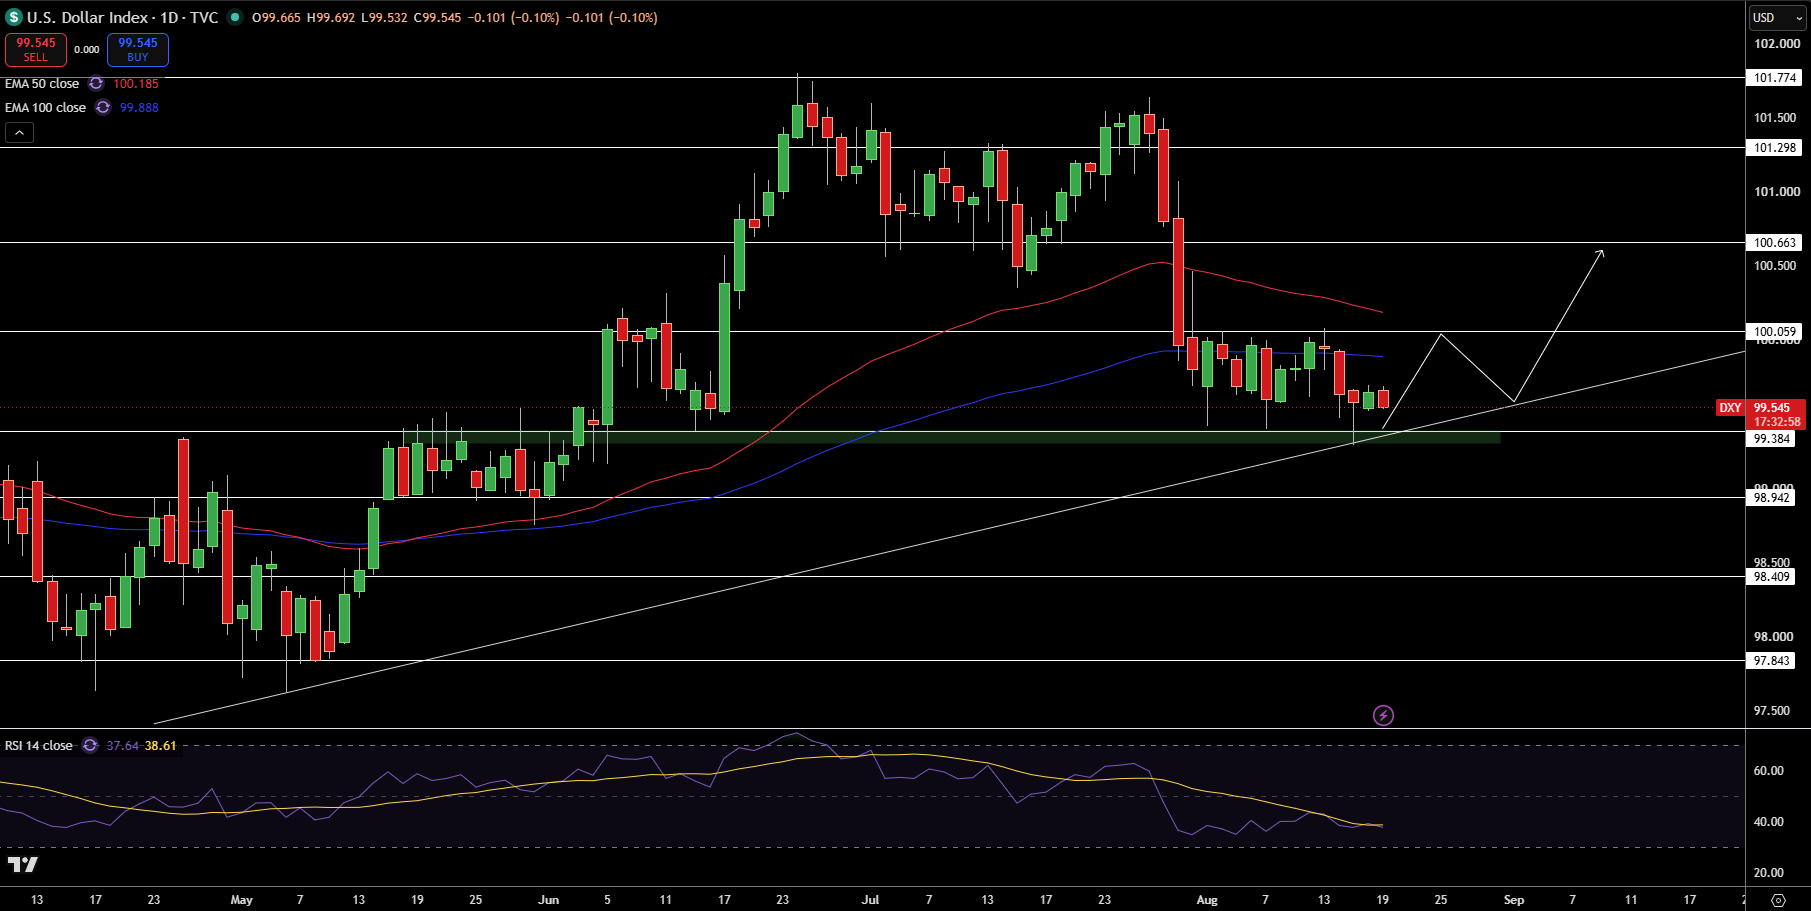The width and height of the screenshot is (1811, 911).
Task: Click the 101.774 price level label
Action: pos(1775,78)
